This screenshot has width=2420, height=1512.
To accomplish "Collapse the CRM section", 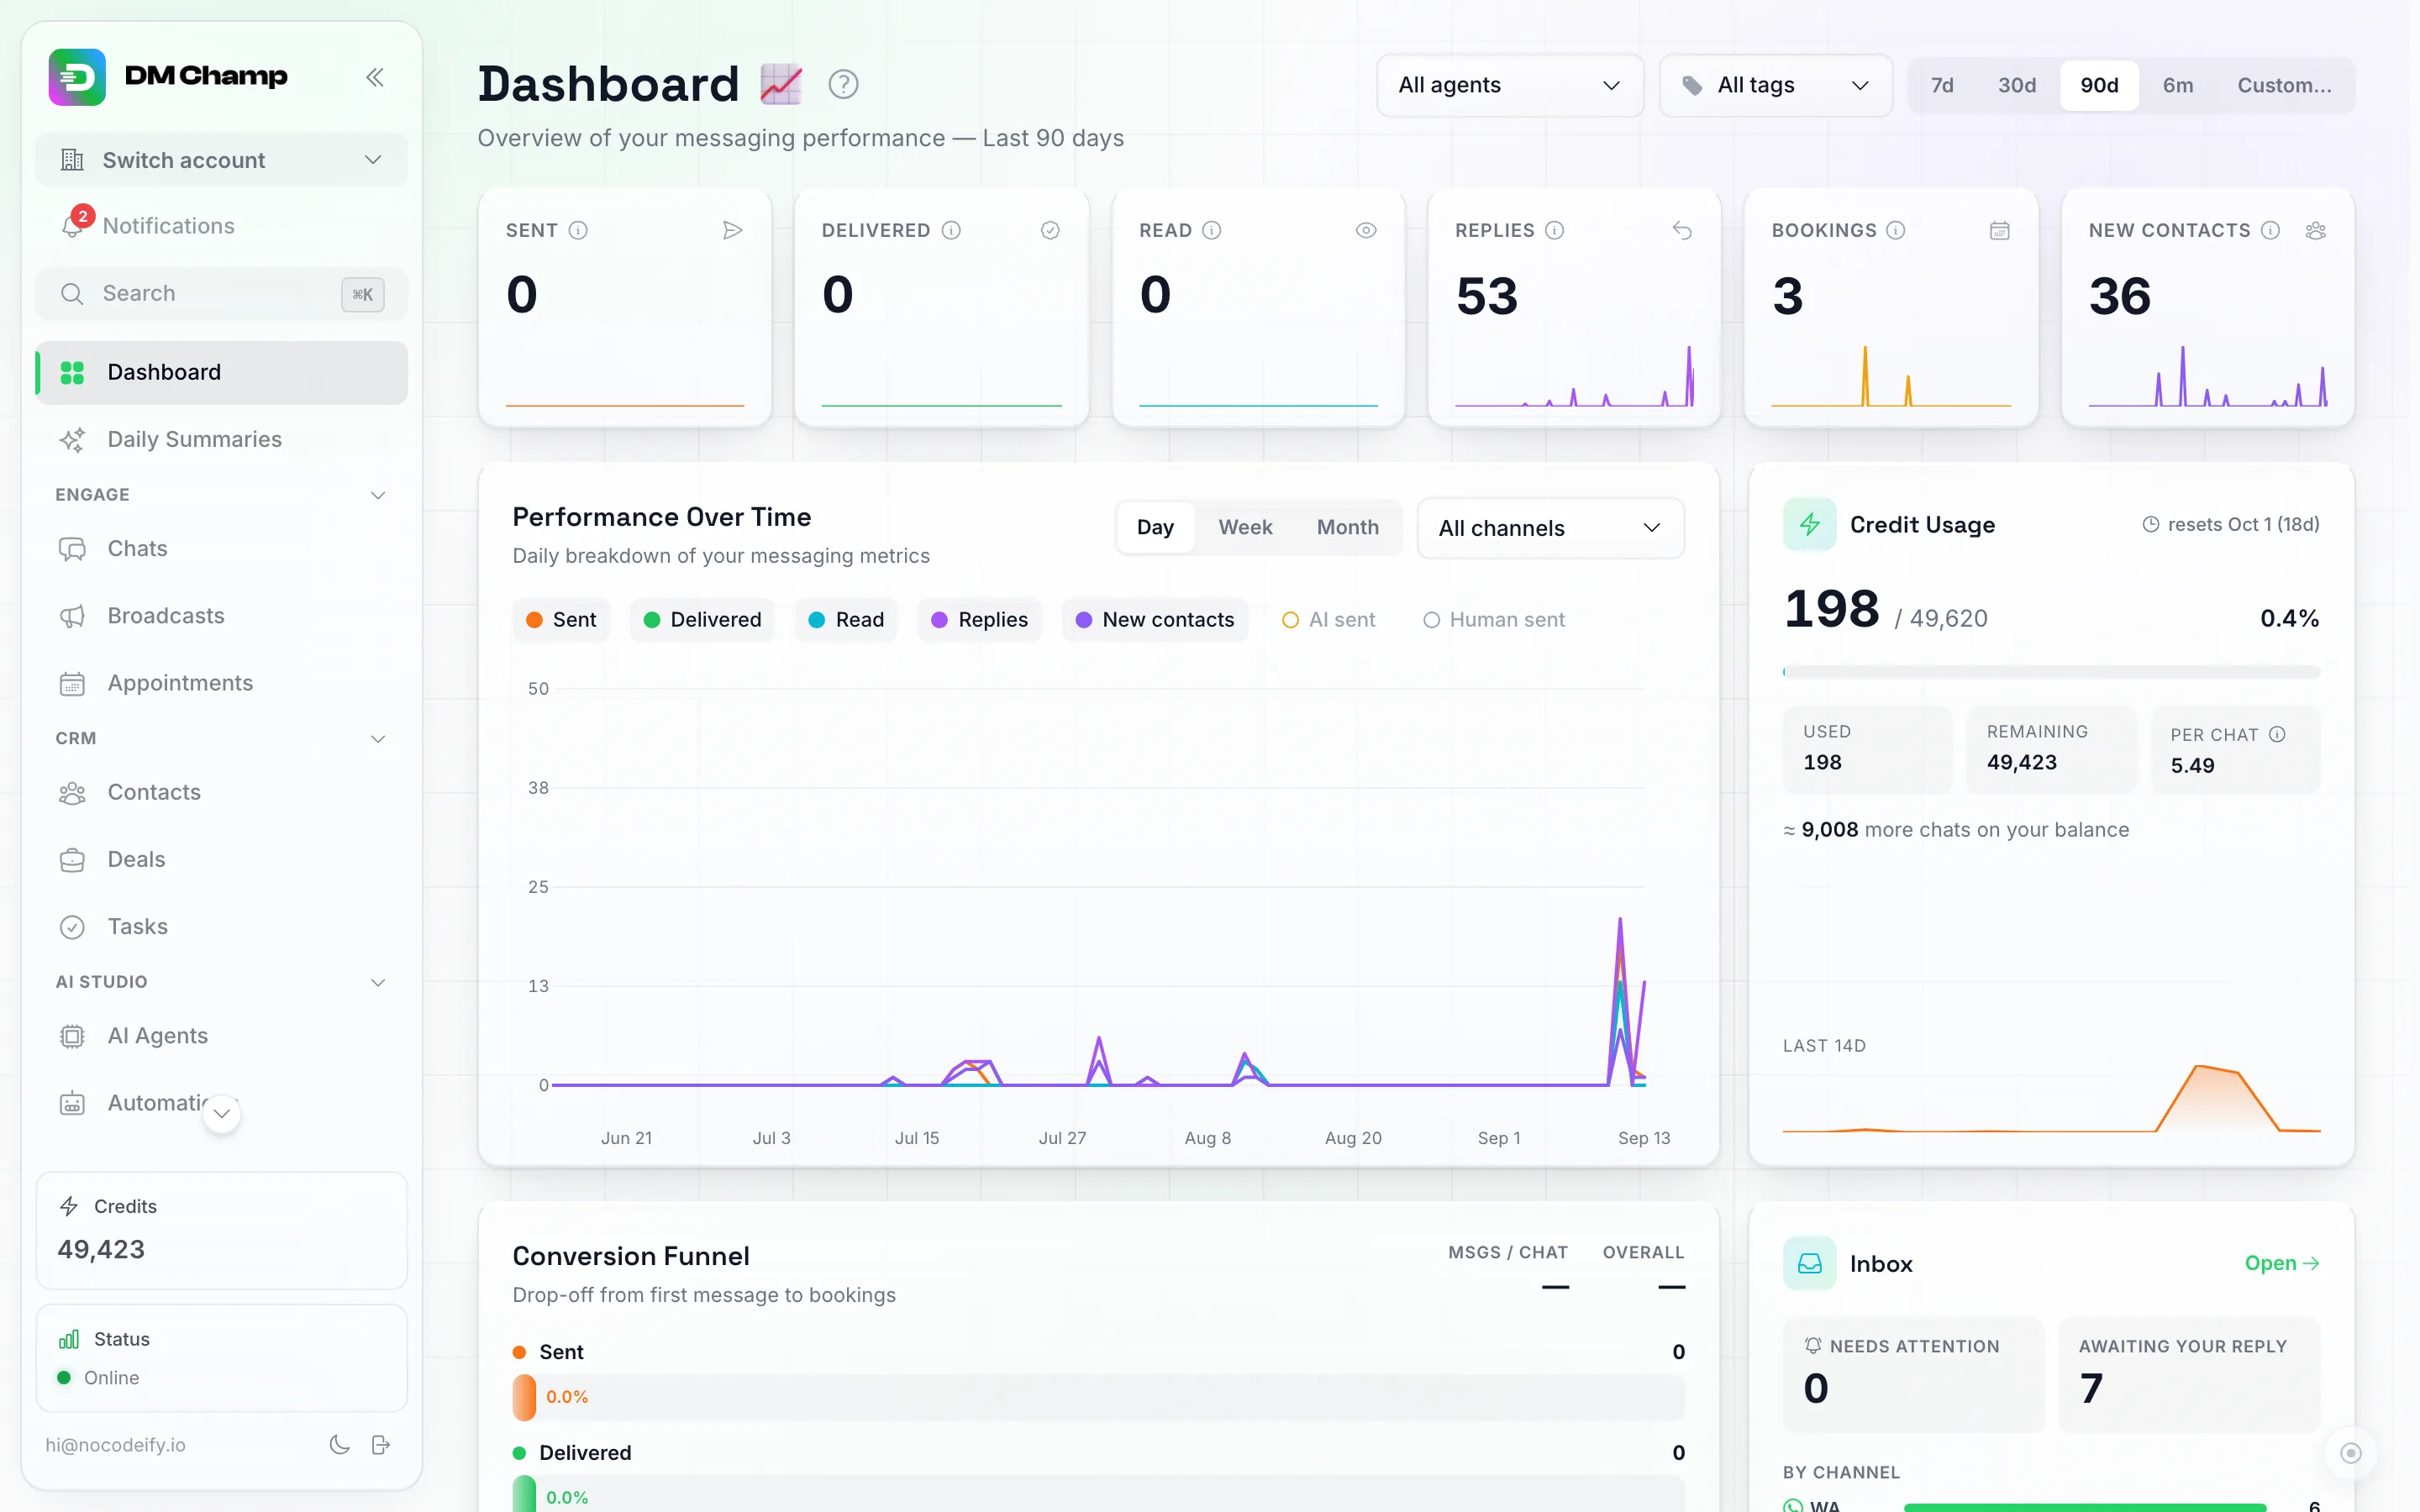I will (221, 738).
